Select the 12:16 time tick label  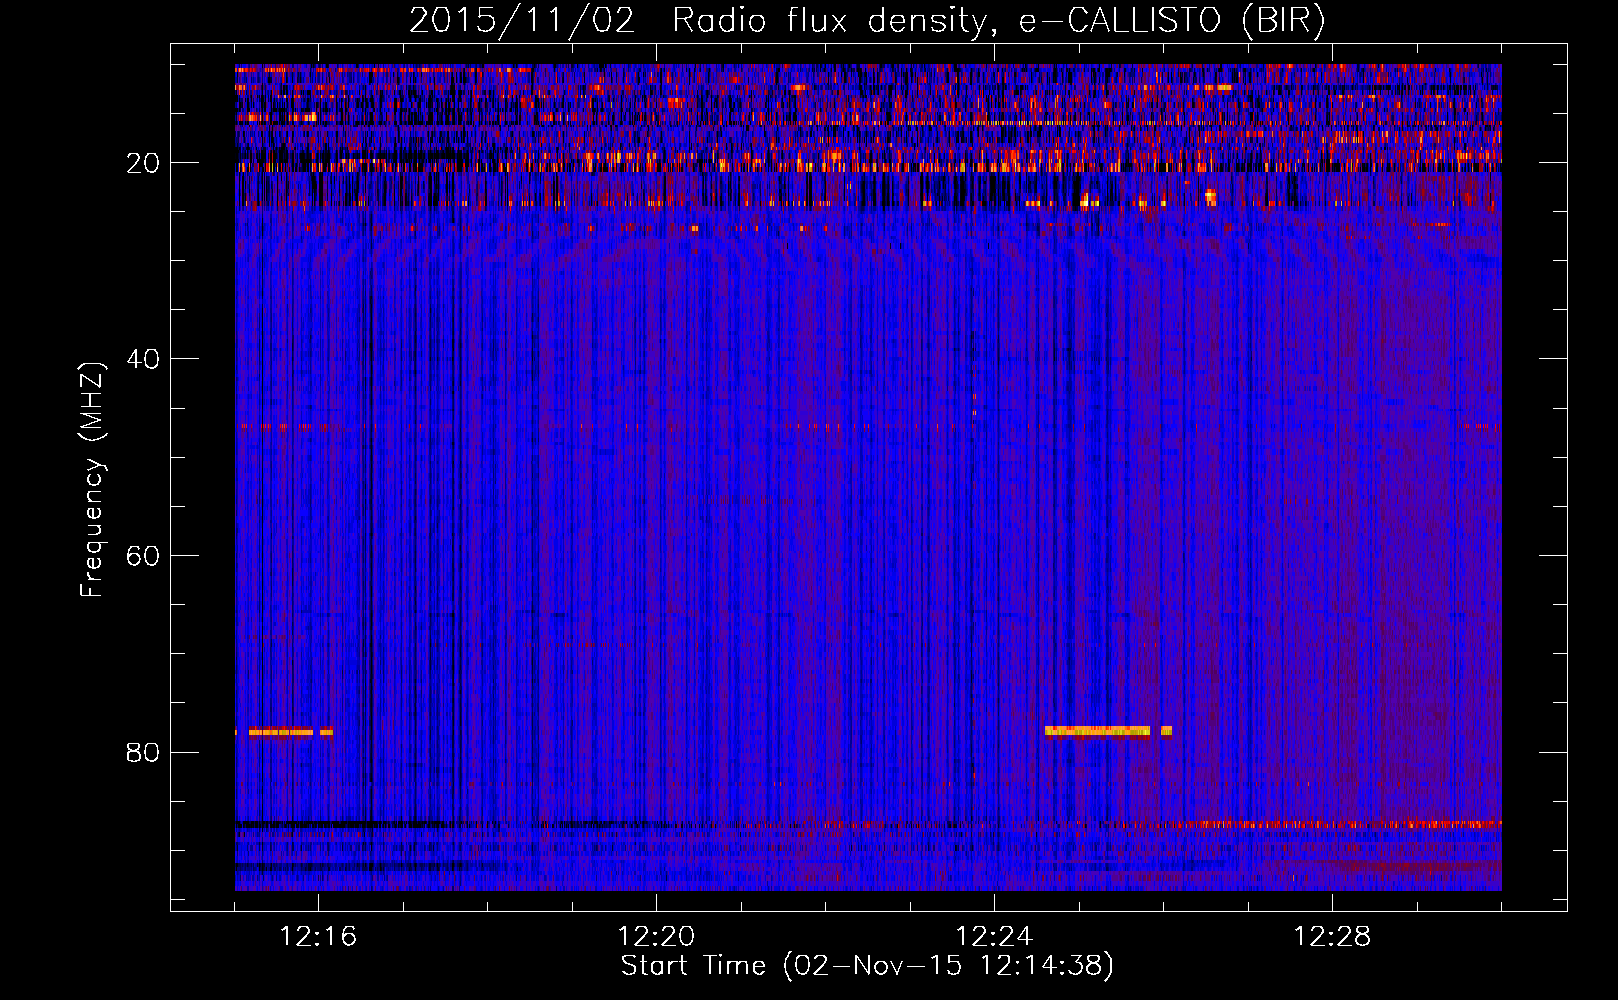[x=318, y=937]
